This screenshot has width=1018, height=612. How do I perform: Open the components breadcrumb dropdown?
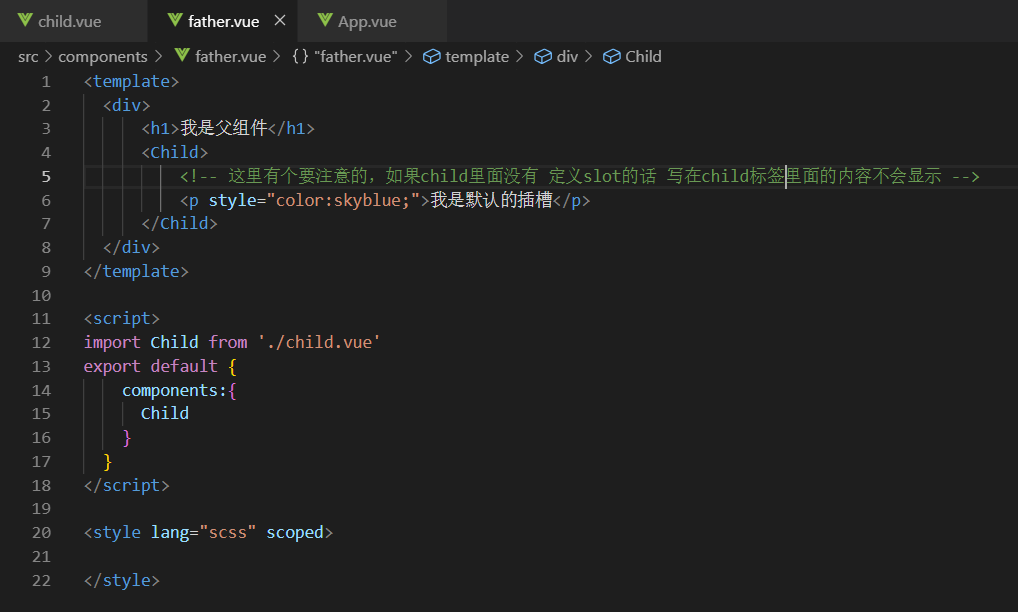tap(102, 57)
